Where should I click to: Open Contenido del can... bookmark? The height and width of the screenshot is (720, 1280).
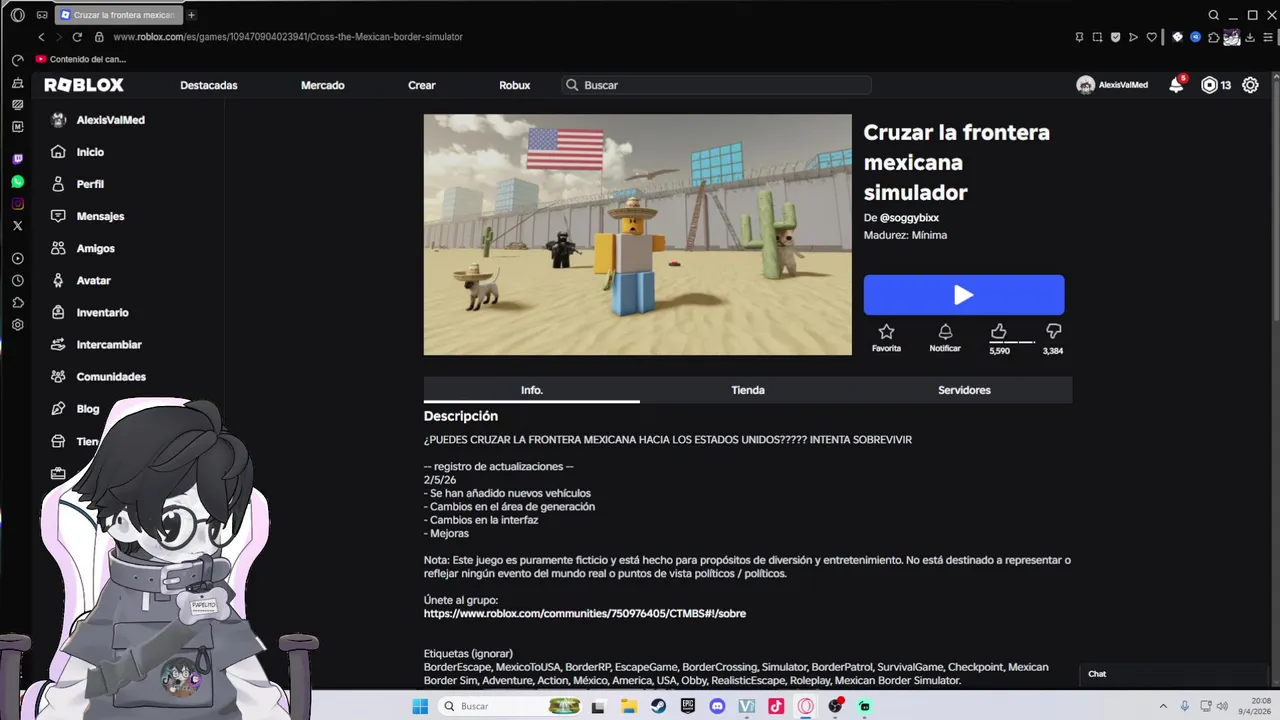pos(80,59)
